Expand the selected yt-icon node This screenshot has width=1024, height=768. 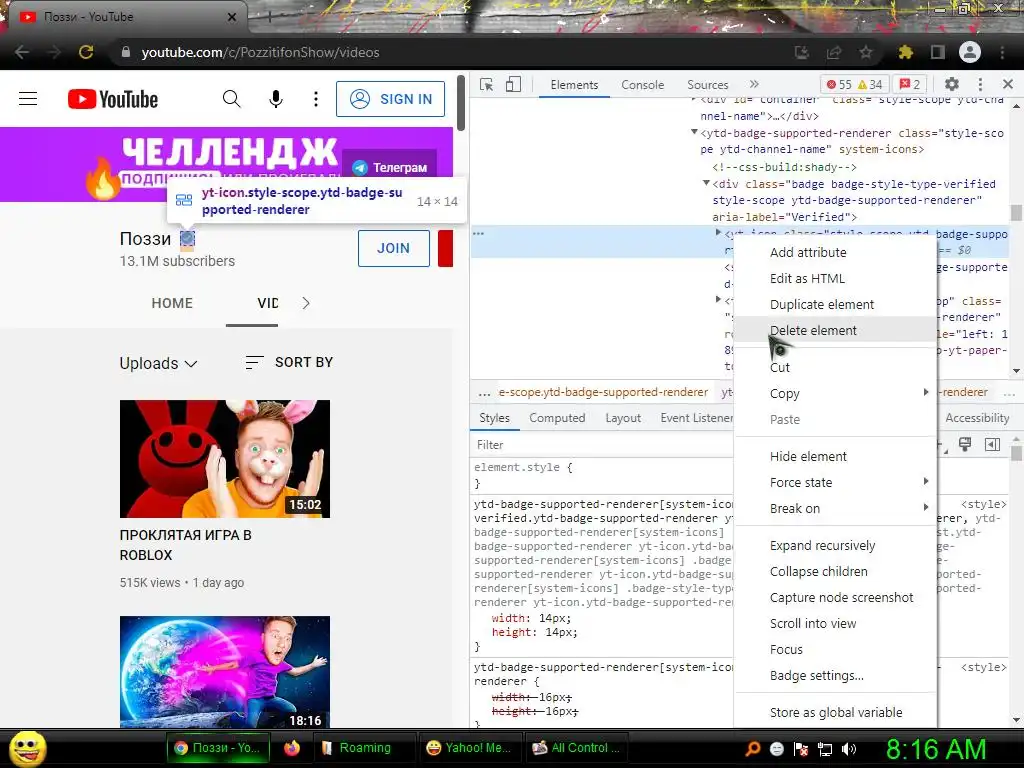click(718, 233)
